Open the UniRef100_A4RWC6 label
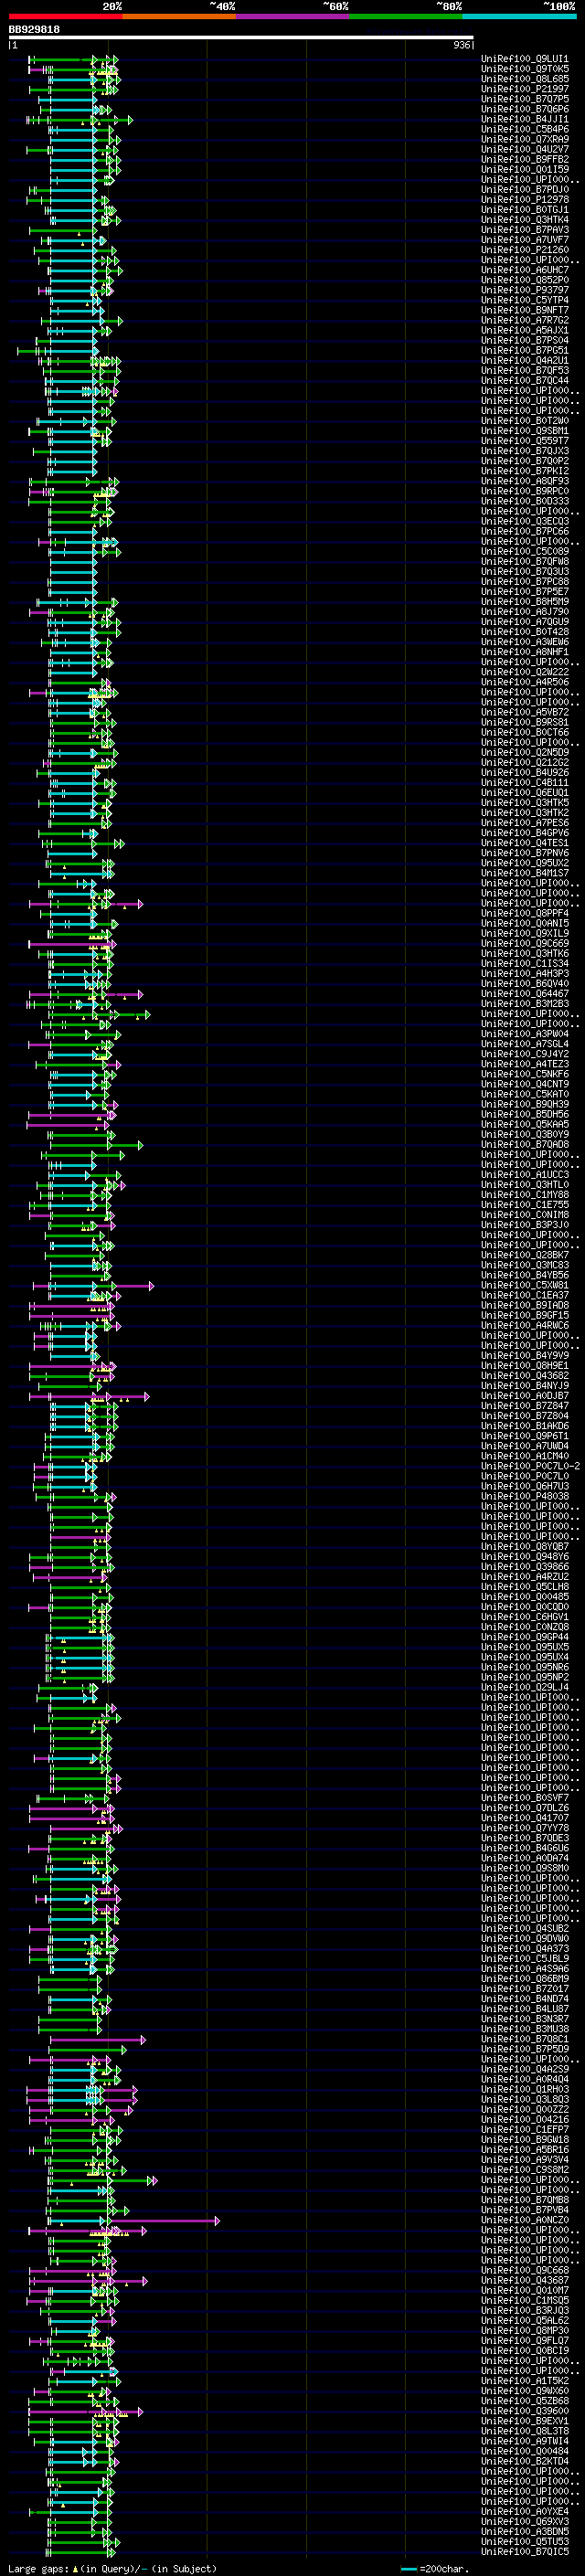This screenshot has width=585, height=2576. pos(525,1325)
